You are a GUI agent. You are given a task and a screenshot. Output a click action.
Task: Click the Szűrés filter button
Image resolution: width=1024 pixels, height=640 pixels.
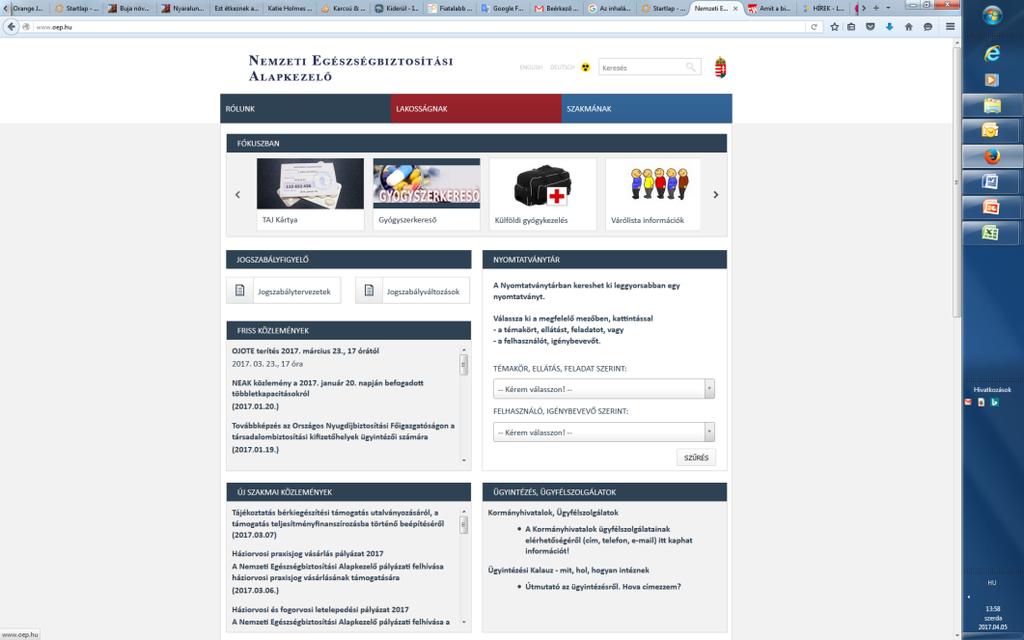pos(696,458)
